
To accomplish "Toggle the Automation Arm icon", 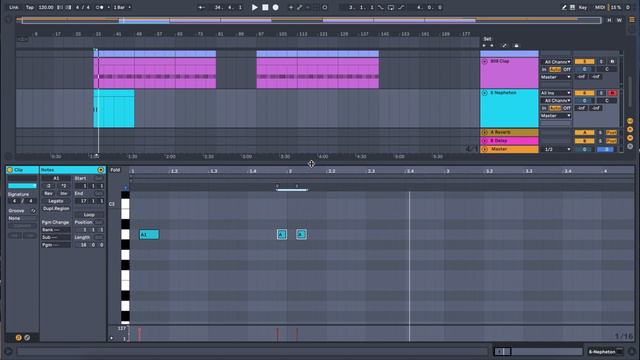I will (300, 7).
